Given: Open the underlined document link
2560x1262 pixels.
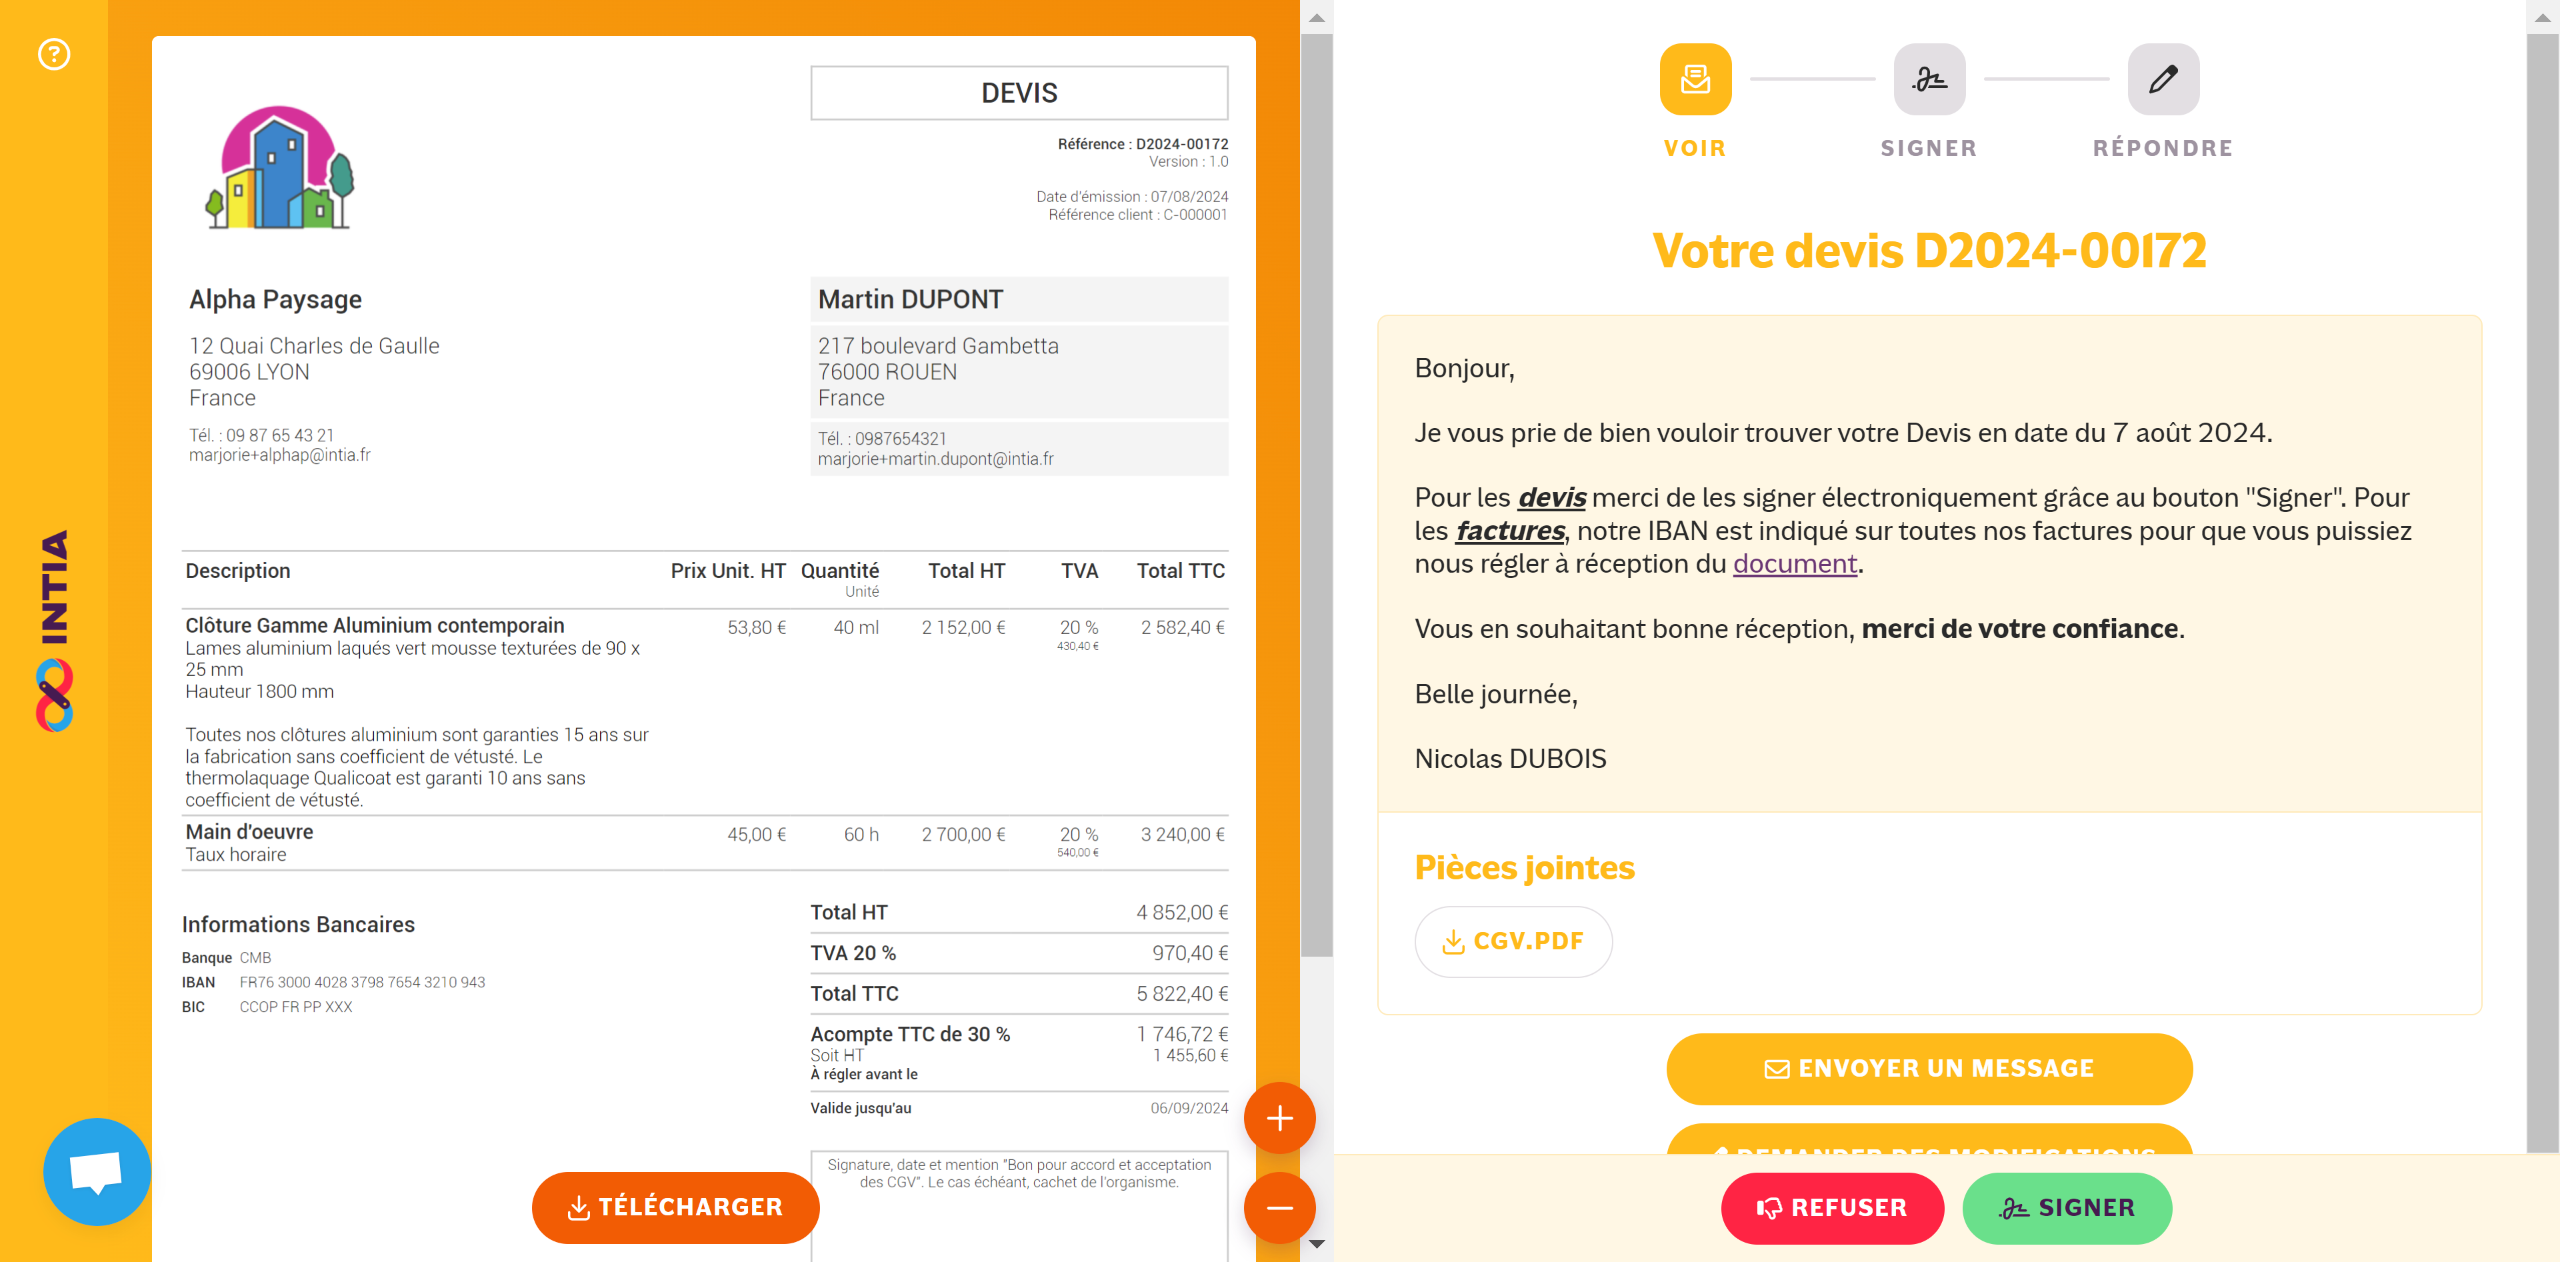Looking at the screenshot, I should click(1795, 564).
